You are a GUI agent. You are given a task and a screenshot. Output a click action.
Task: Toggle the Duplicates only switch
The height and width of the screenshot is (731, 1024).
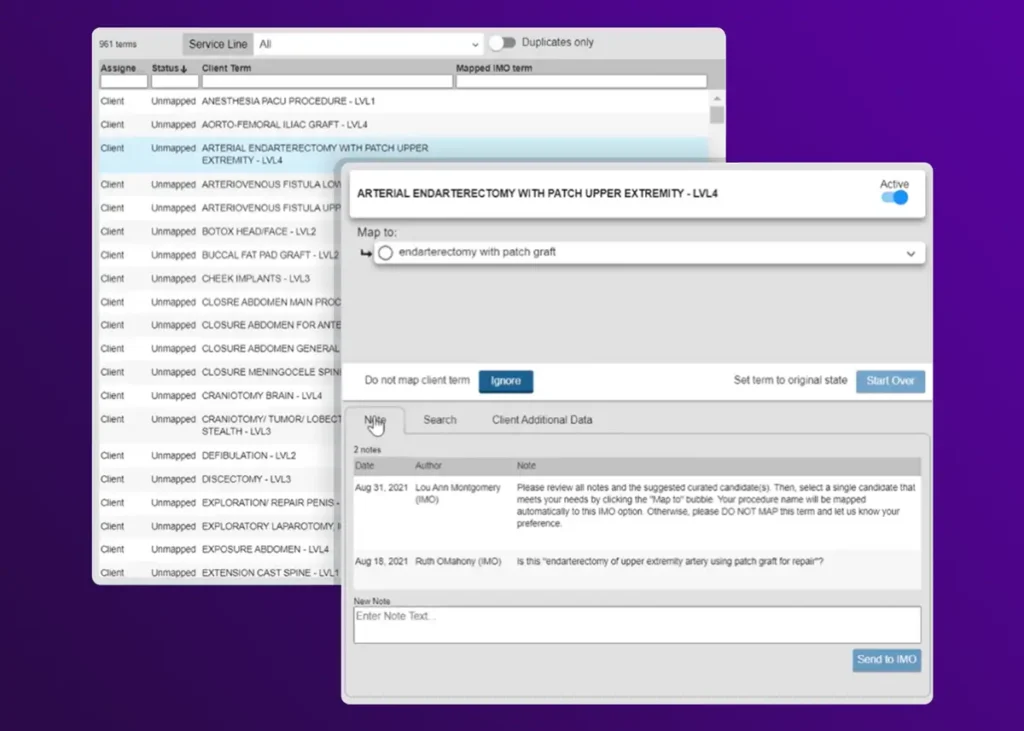point(502,43)
